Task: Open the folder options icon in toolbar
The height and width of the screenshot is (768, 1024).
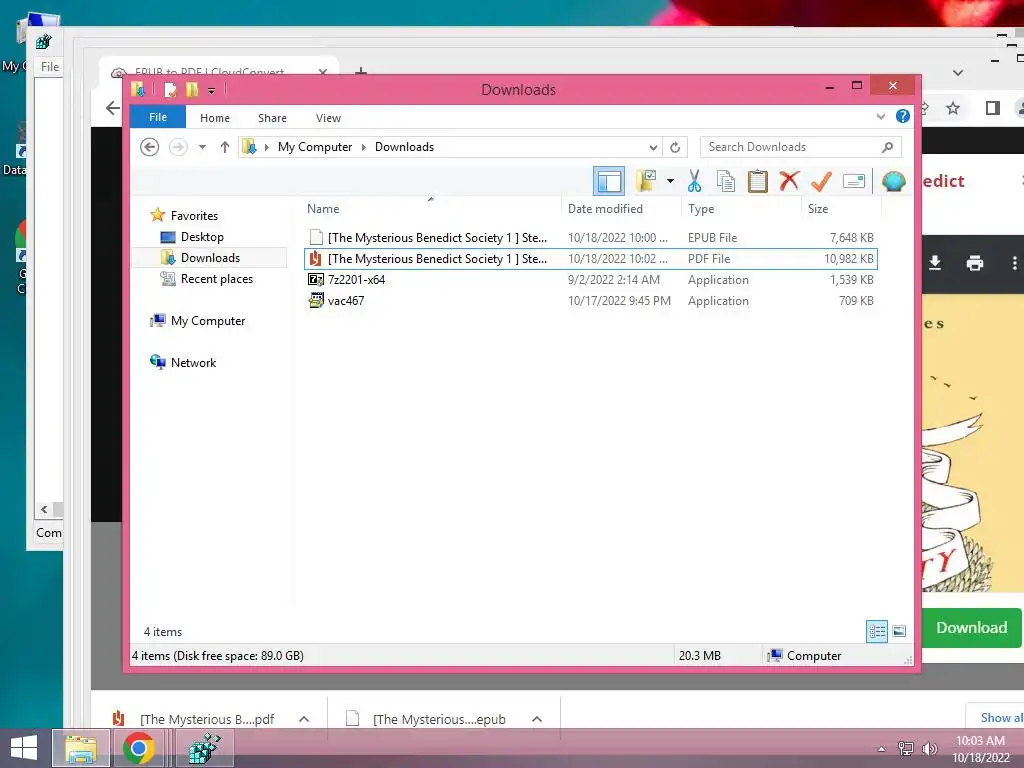Action: (x=646, y=181)
